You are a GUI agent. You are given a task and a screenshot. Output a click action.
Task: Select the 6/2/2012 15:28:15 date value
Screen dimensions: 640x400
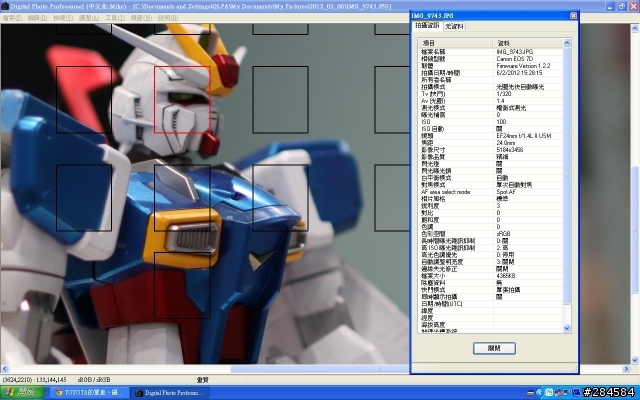(519, 73)
